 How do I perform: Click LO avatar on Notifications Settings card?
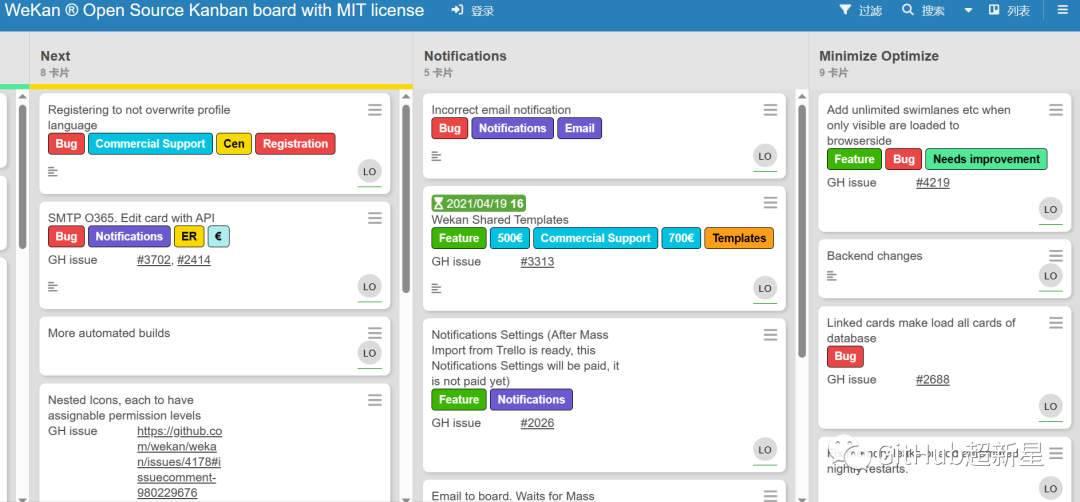pos(765,450)
